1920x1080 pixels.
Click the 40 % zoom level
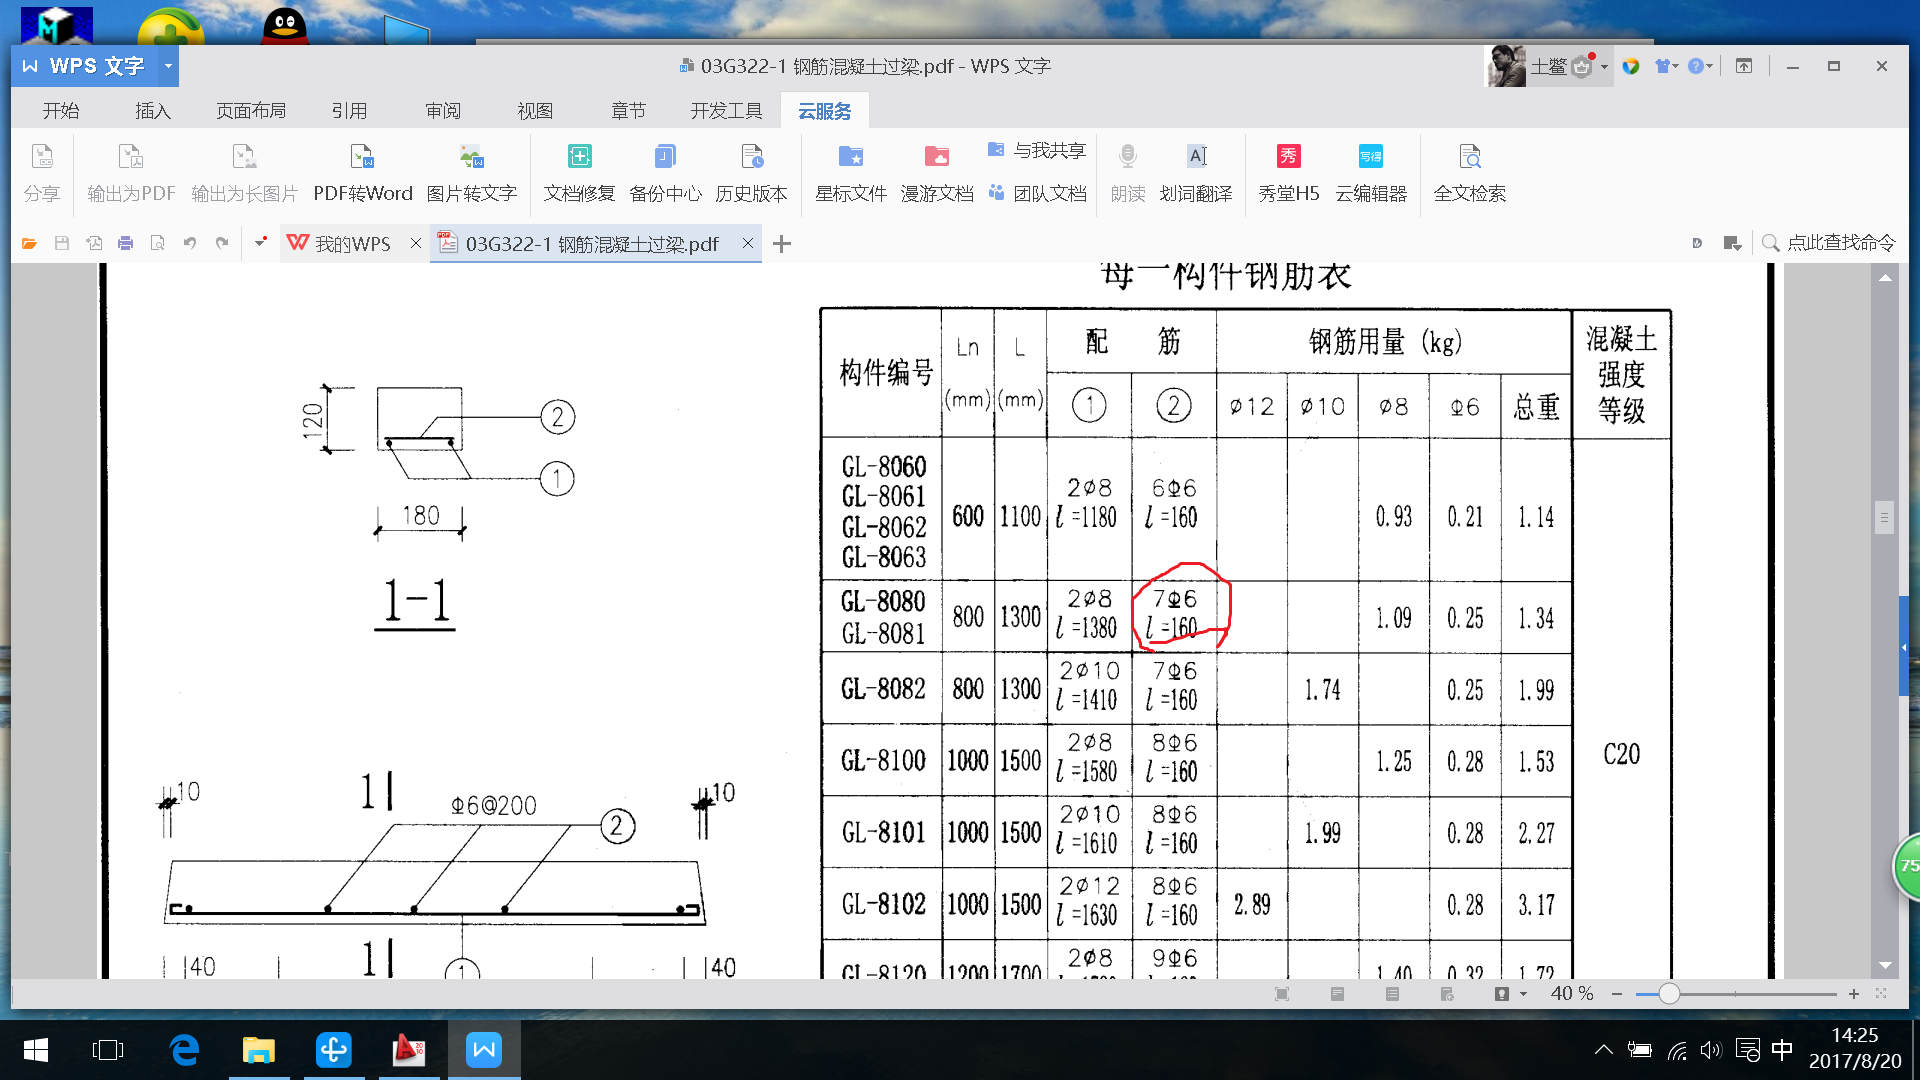pos(1572,993)
